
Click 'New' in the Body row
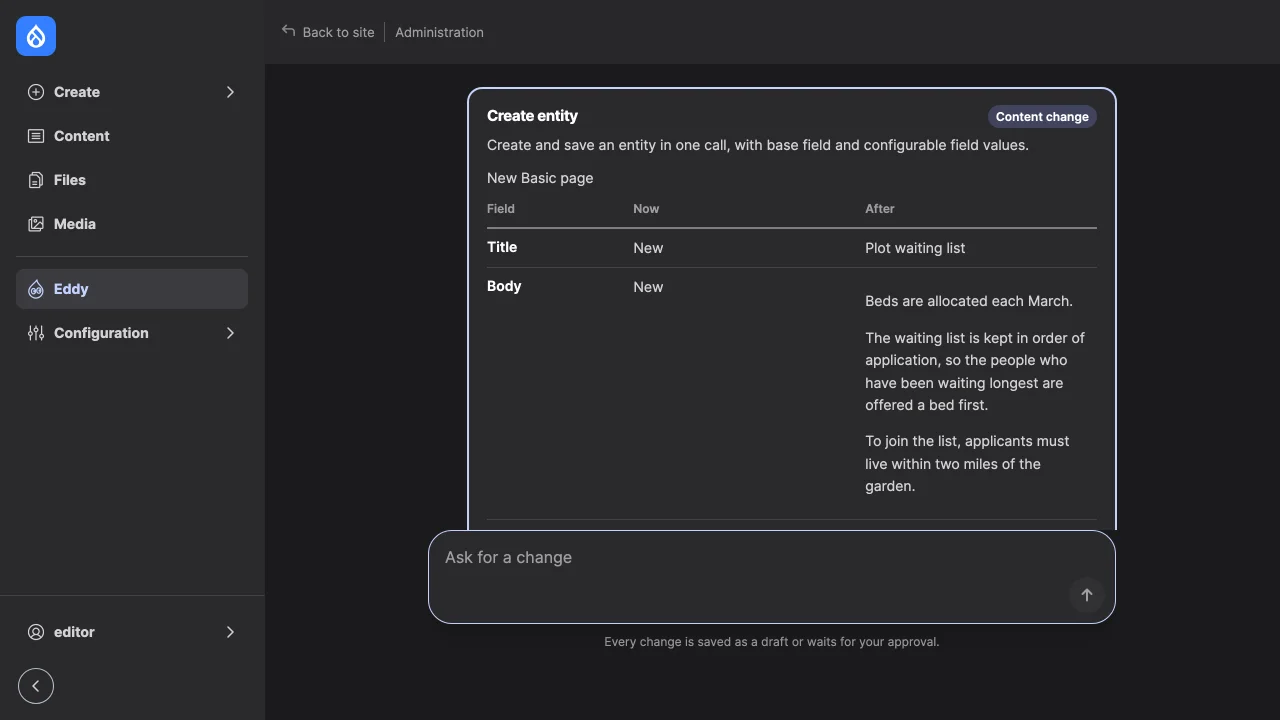(648, 287)
